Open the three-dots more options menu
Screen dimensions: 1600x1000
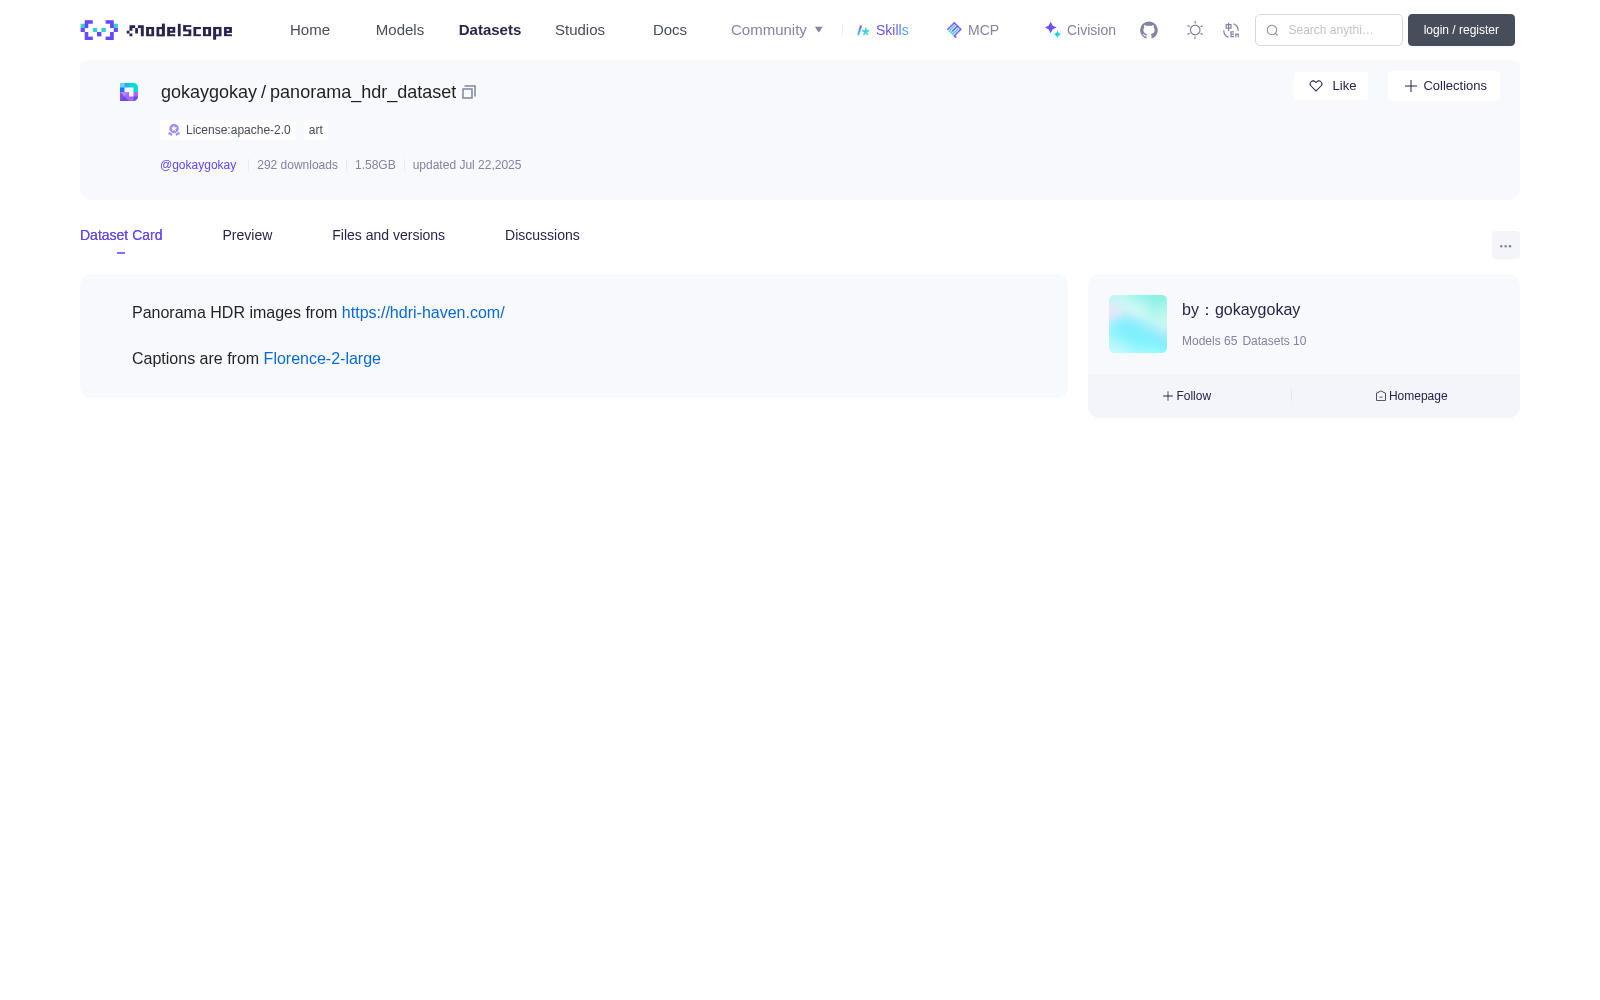(x=1505, y=245)
